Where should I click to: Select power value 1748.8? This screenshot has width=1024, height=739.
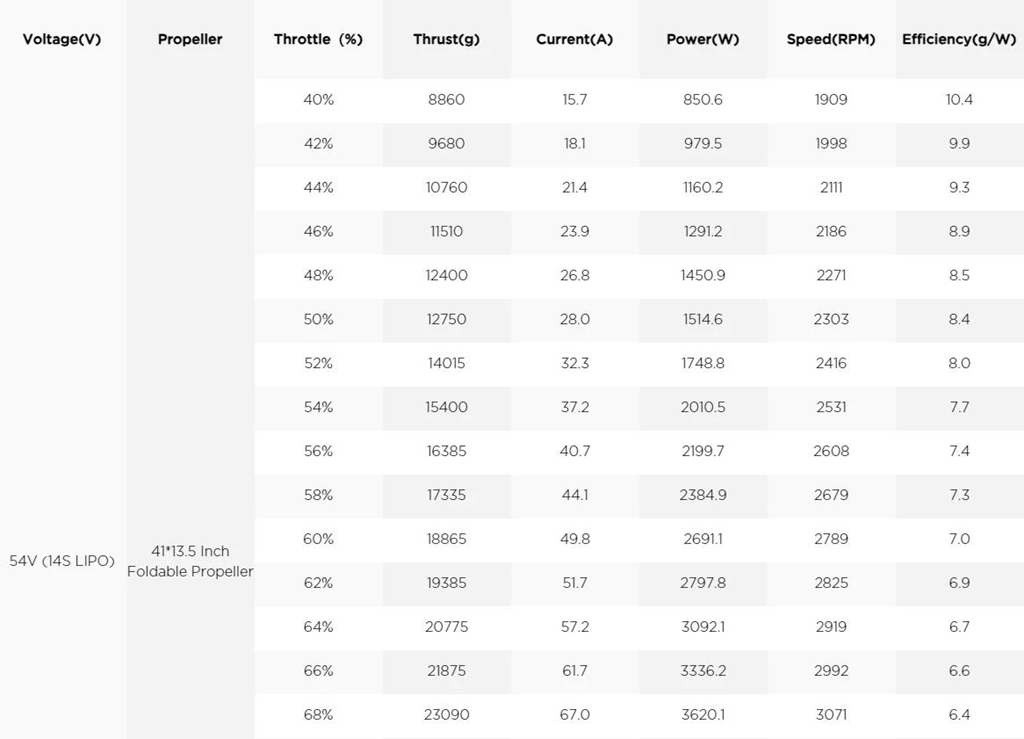point(703,363)
